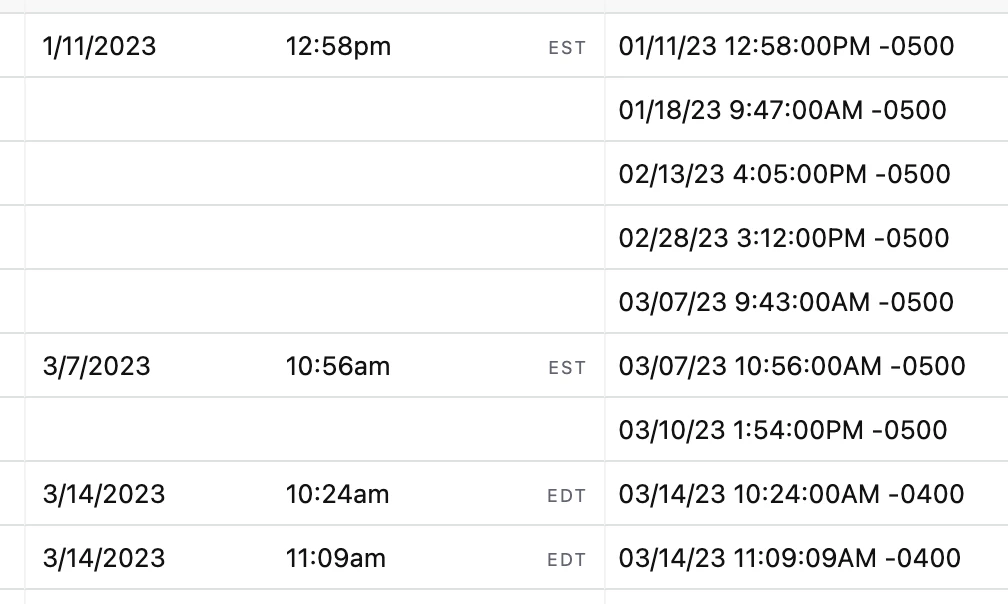
Task: Click the EST label beside 10:56am
Action: tap(567, 367)
